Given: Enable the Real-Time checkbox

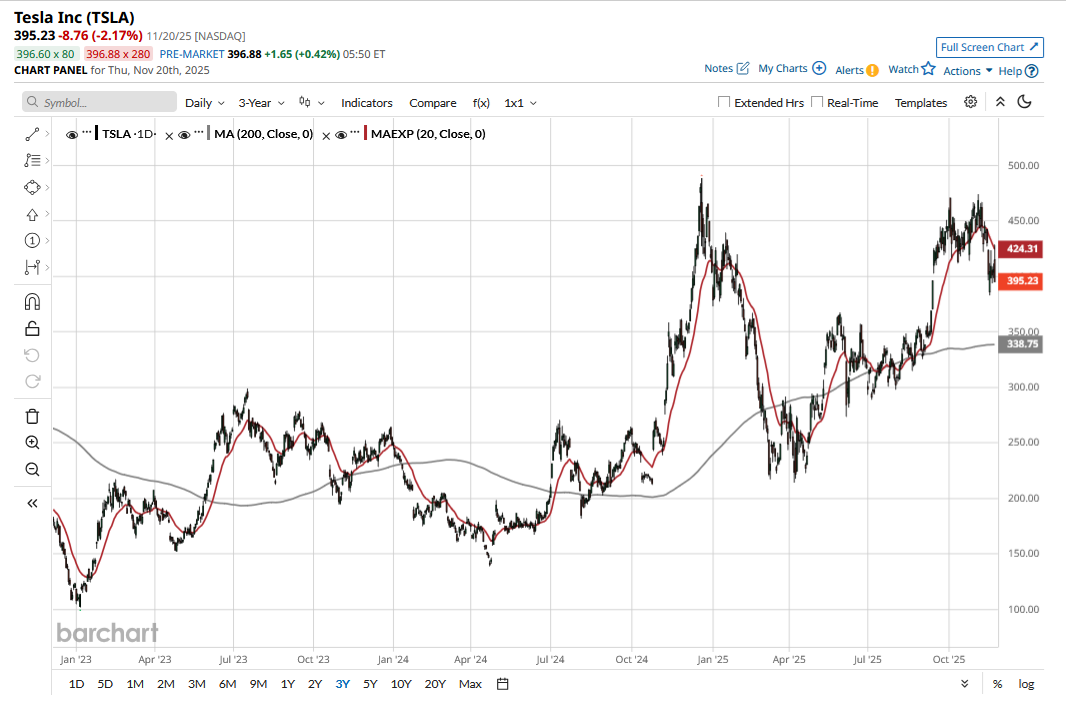Looking at the screenshot, I should [817, 102].
